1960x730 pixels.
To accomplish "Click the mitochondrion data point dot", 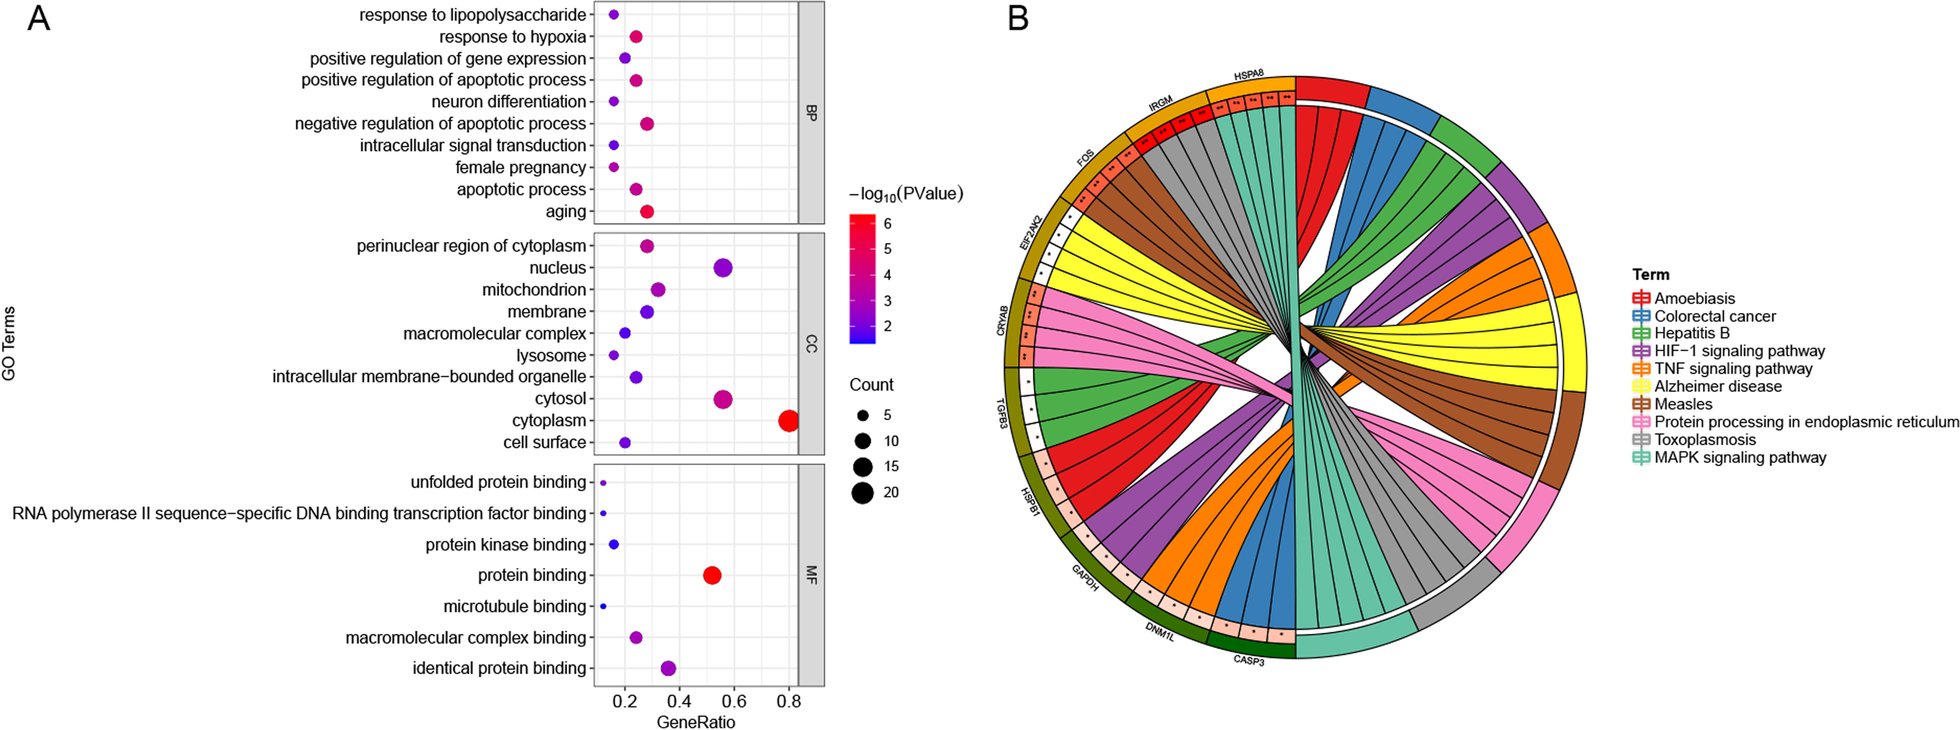I will click(x=658, y=290).
